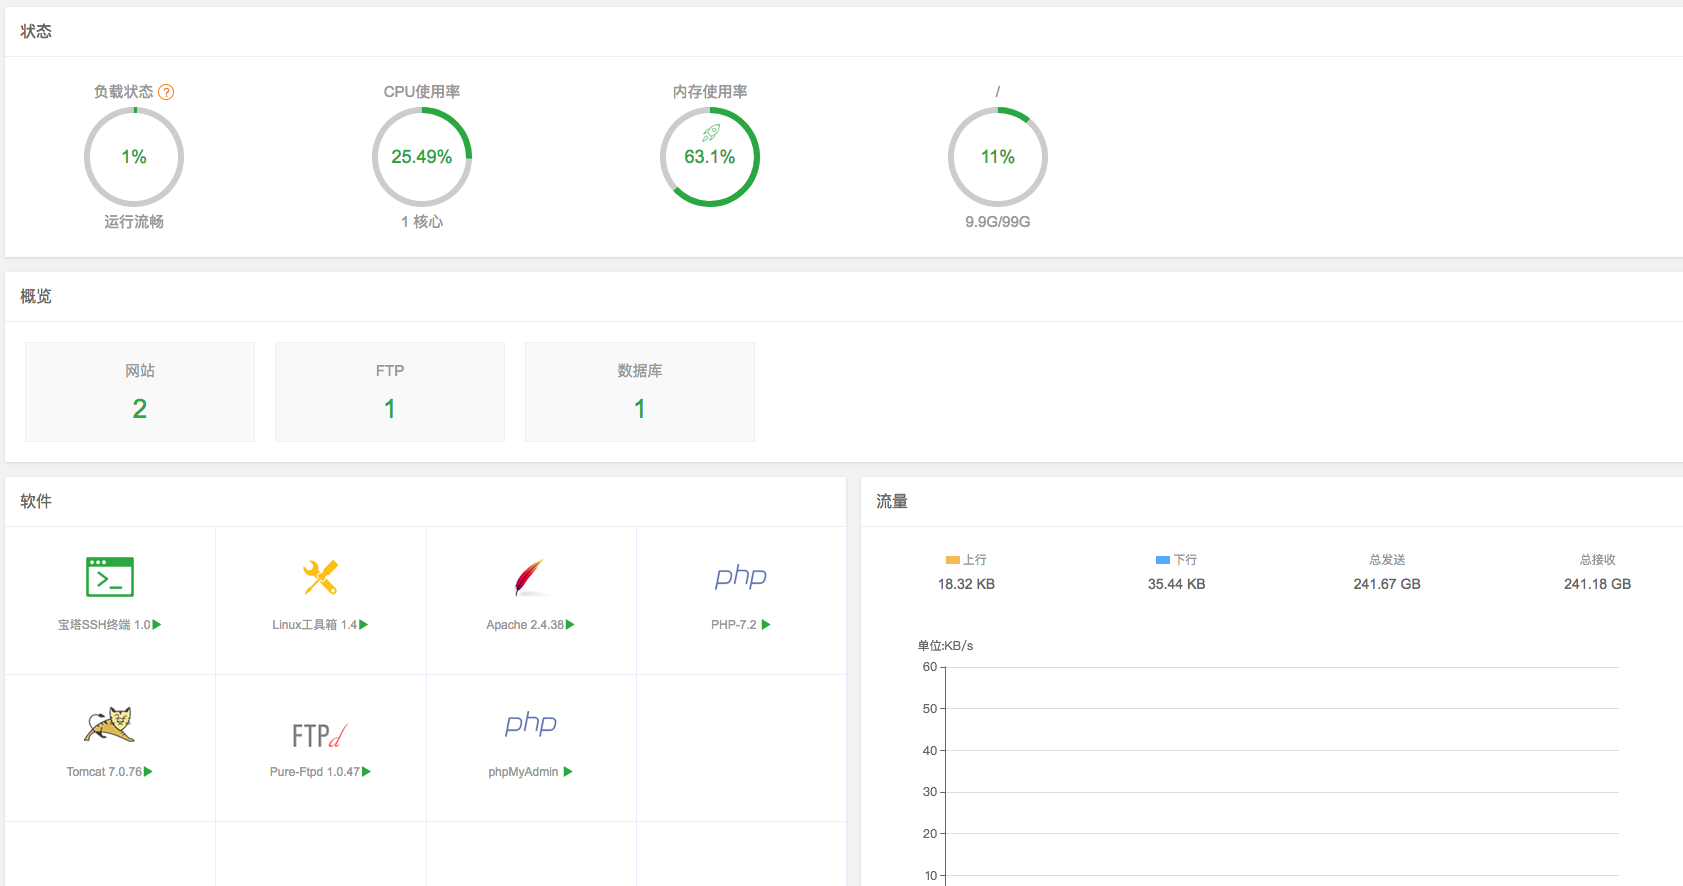Click the 总接收 label
Viewport: 1683px width, 886px height.
point(1598,560)
